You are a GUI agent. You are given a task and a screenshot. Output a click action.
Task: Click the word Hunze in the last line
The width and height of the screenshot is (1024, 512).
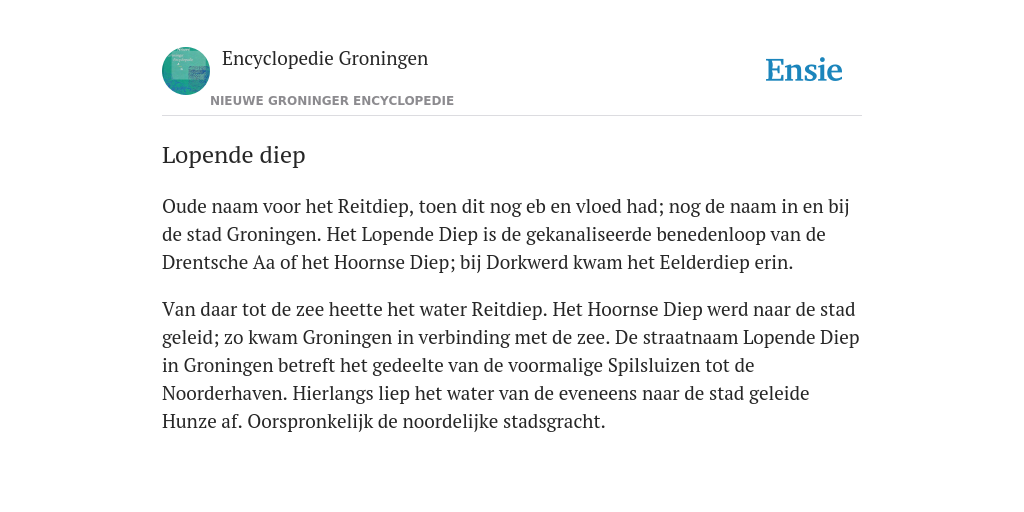tap(184, 421)
